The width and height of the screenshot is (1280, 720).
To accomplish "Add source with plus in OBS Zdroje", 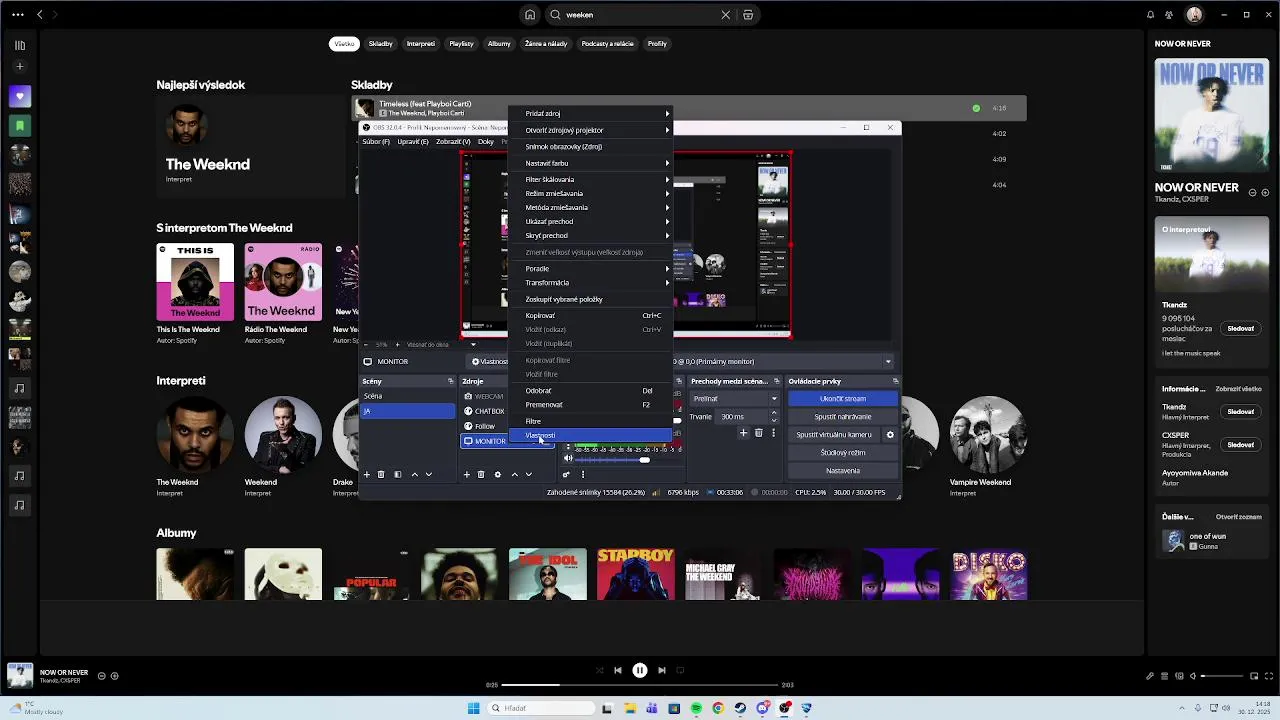I will tap(466, 474).
